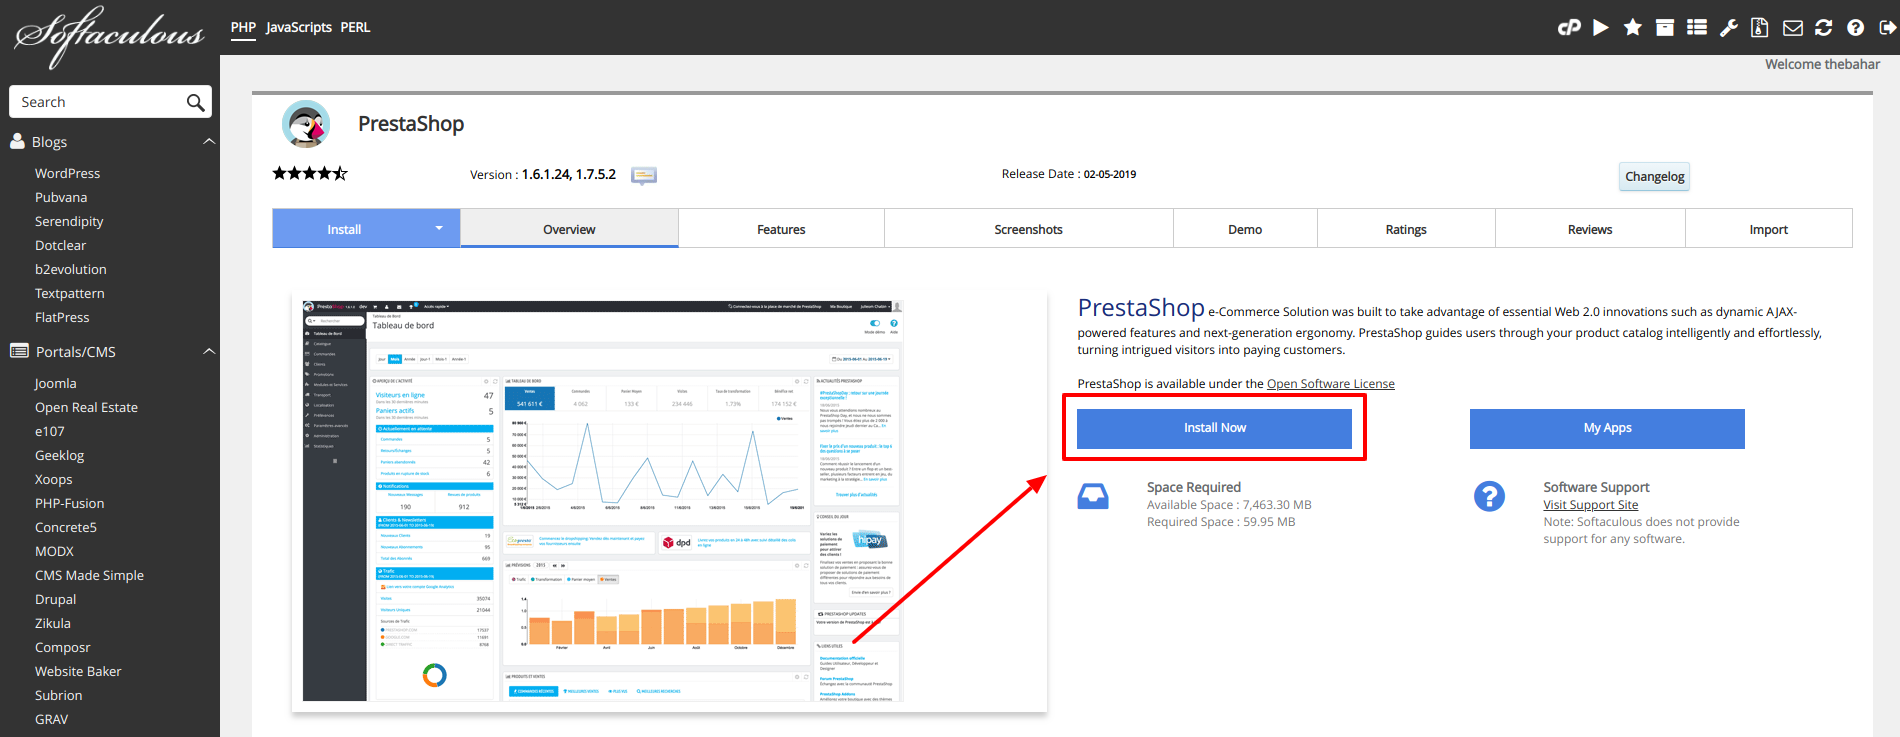Click the Install Now button
1900x737 pixels.
click(x=1214, y=428)
